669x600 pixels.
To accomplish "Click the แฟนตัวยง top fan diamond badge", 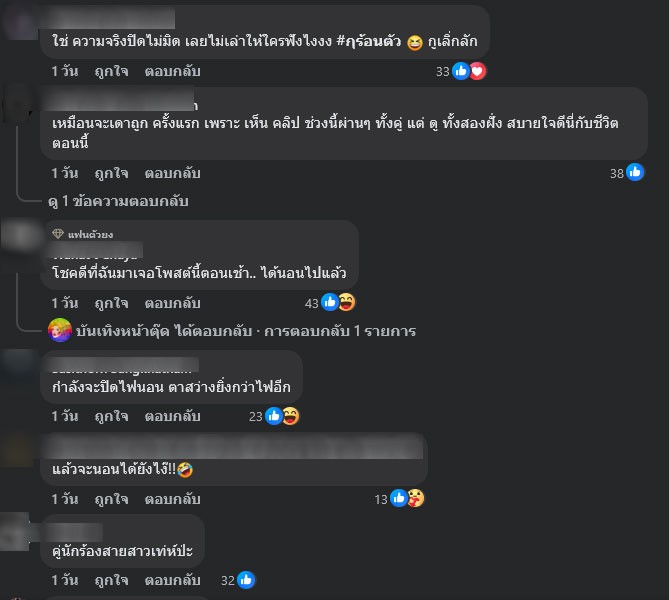I will tap(58, 234).
